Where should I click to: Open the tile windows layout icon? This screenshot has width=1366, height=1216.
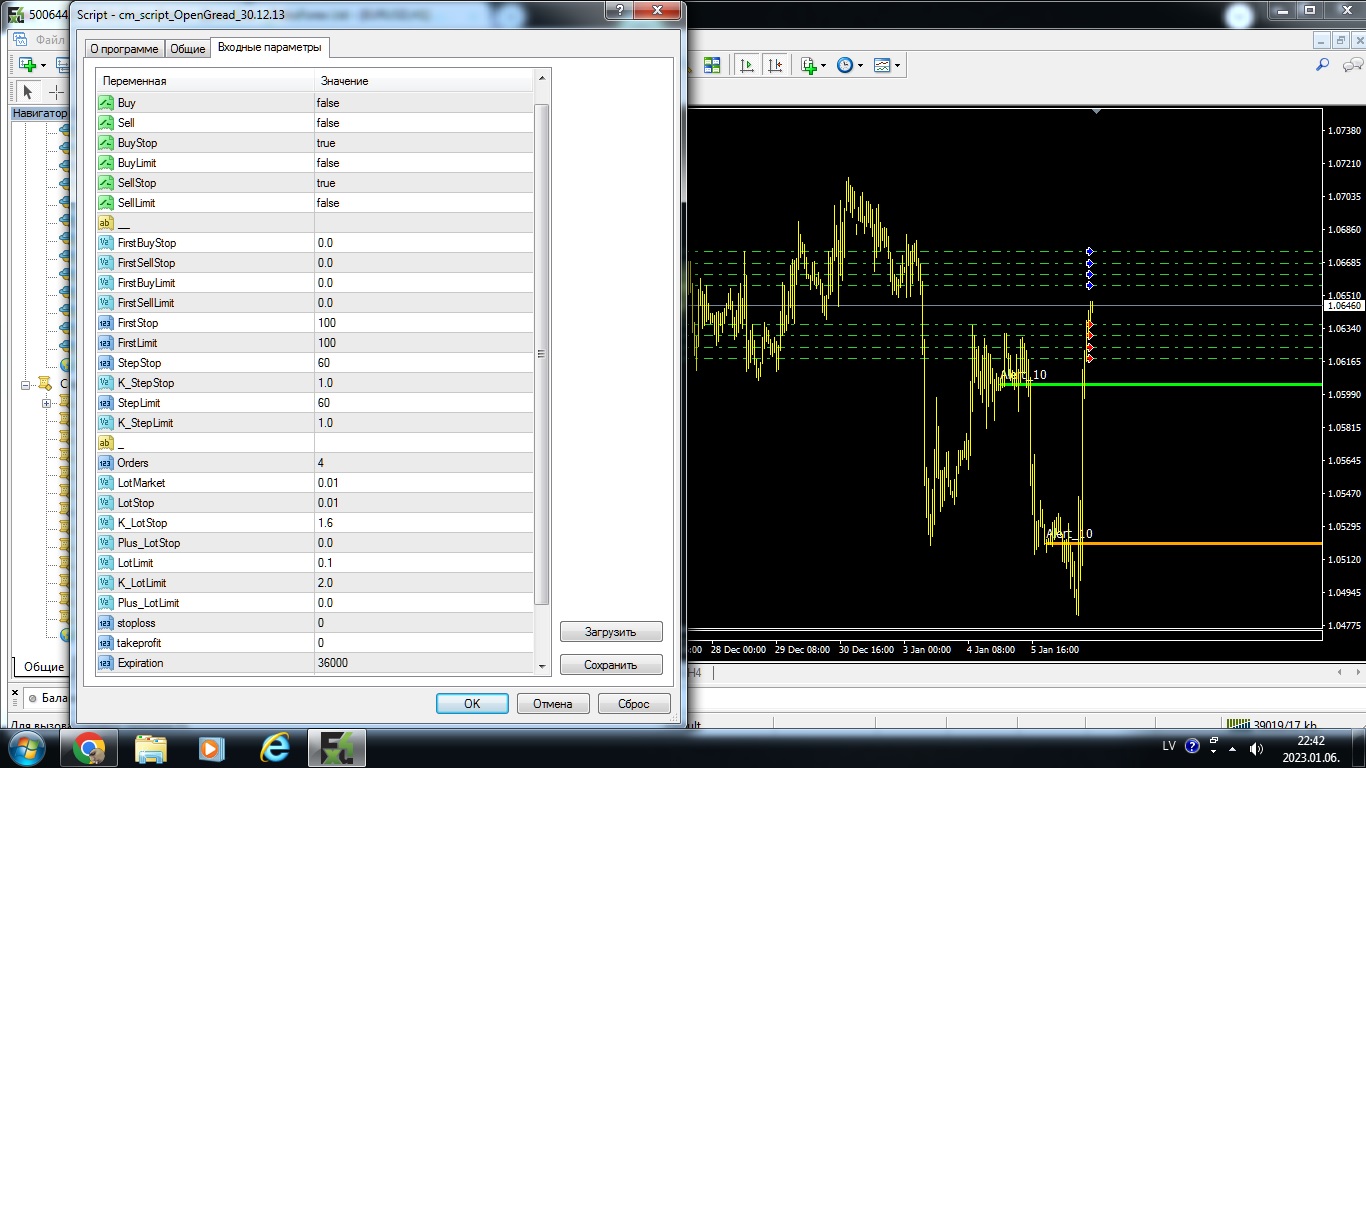coord(712,65)
